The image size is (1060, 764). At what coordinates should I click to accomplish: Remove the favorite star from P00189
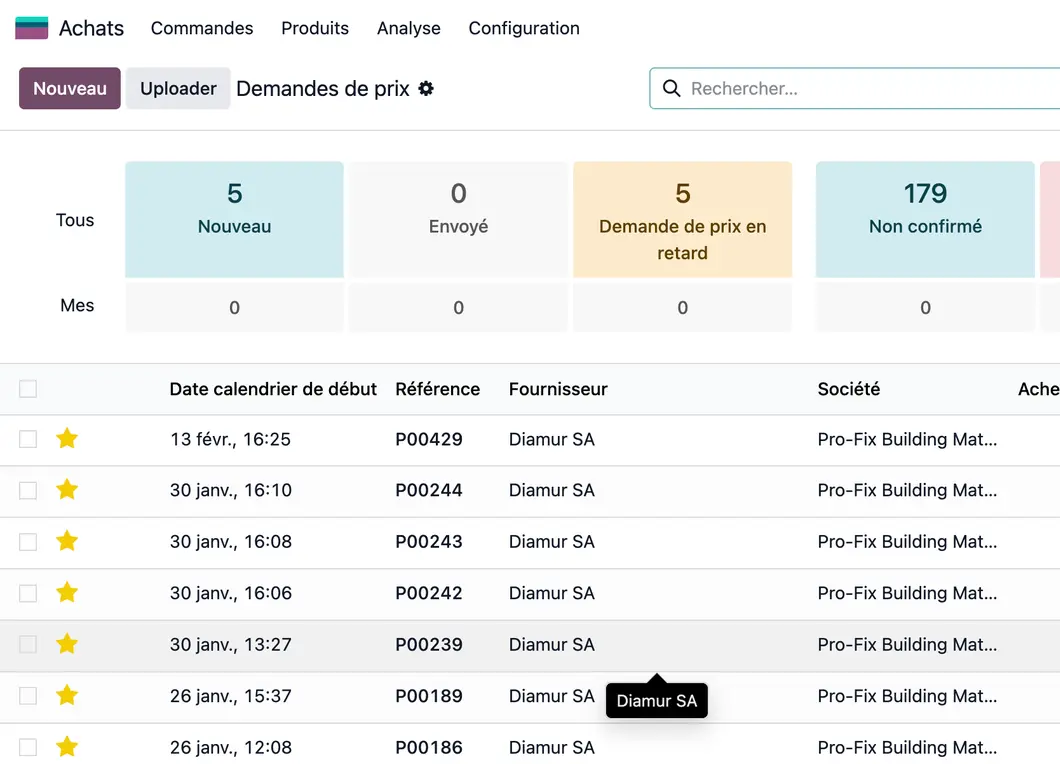pos(67,696)
